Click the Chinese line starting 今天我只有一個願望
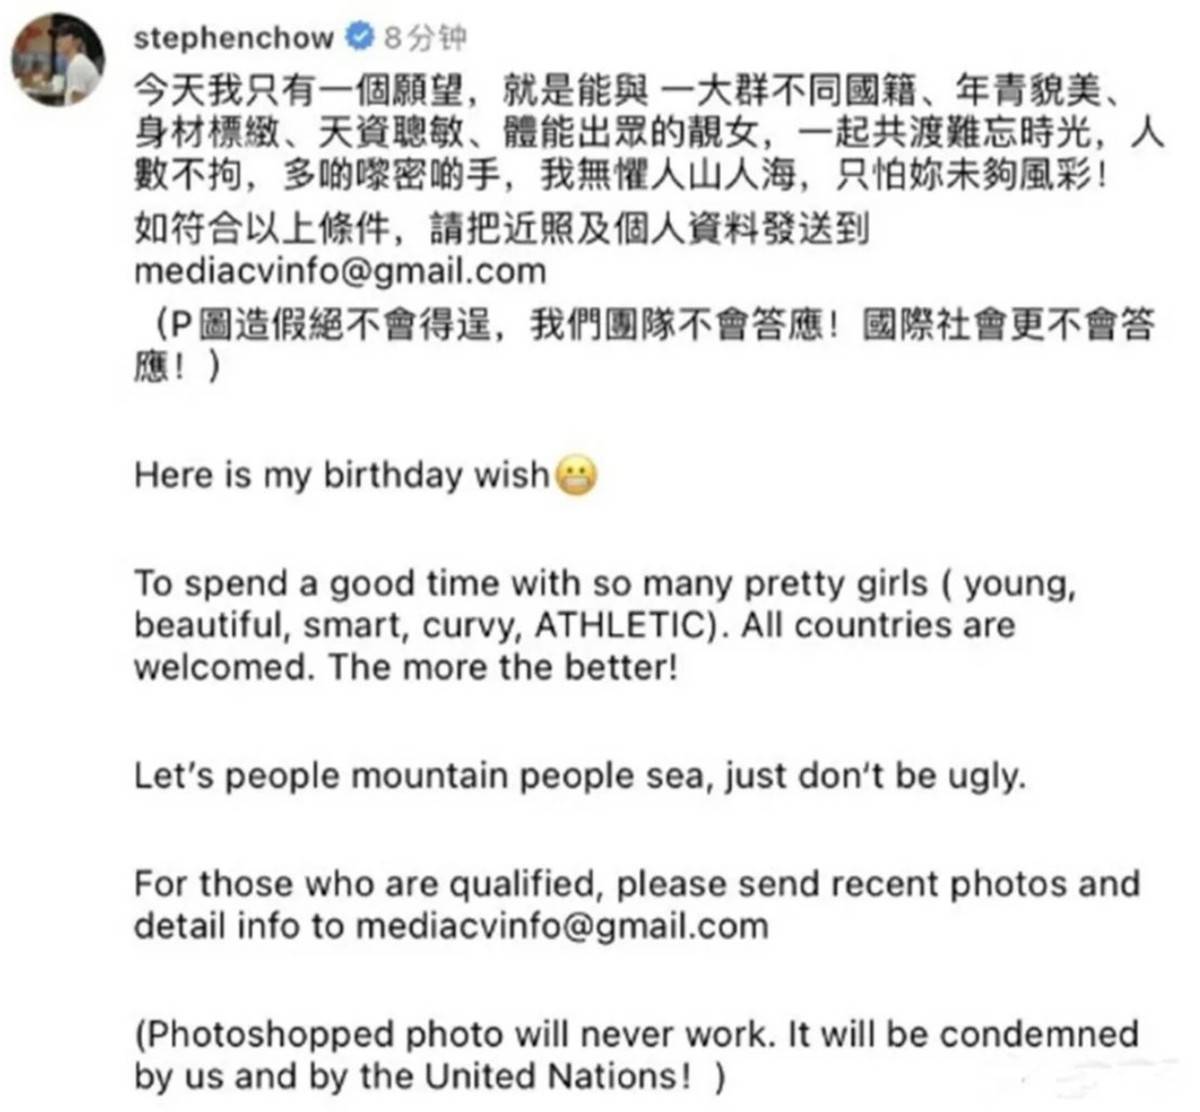1200x1112 pixels. click(628, 92)
